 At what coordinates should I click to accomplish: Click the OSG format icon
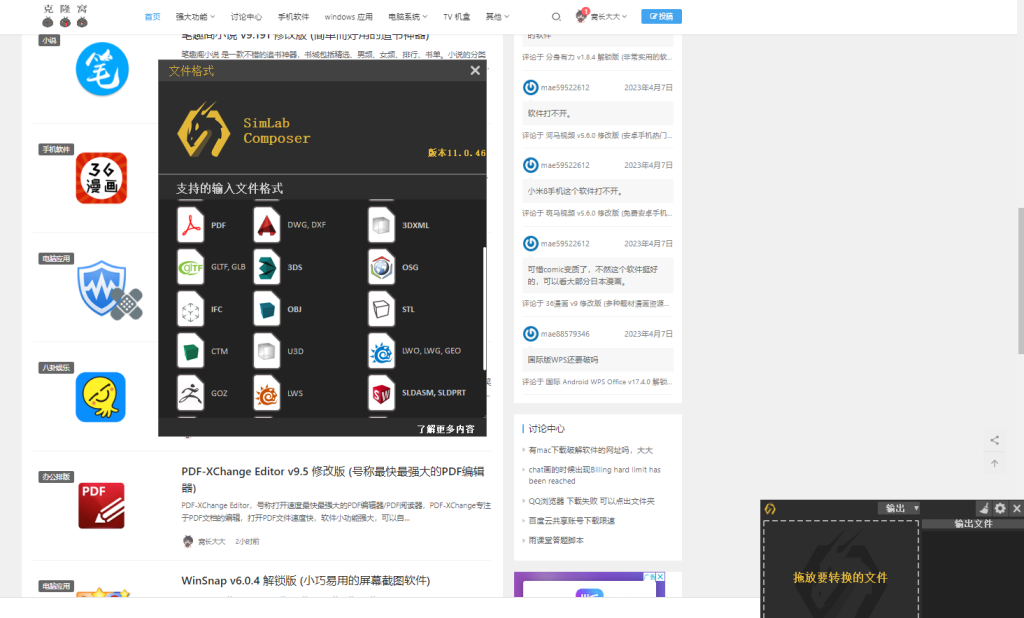click(x=381, y=267)
